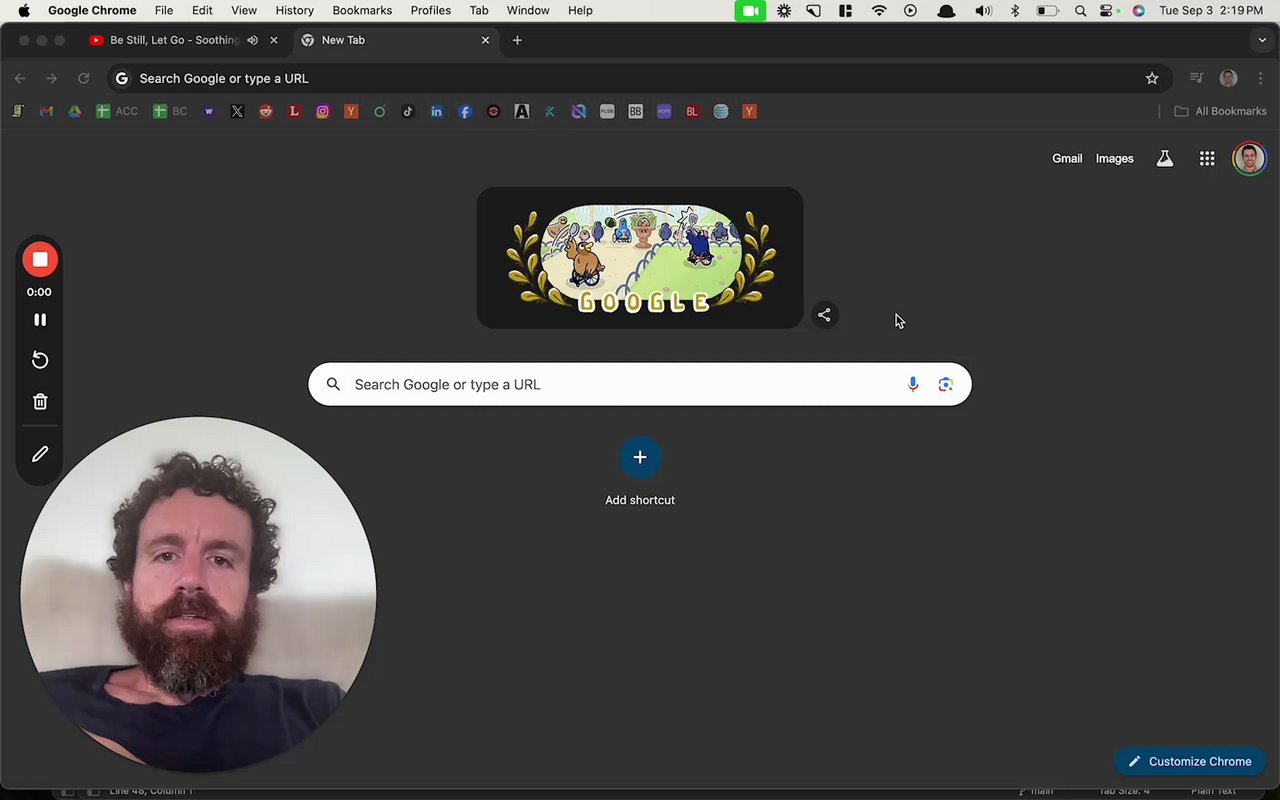The image size is (1280, 800).
Task: Open the Profiles menu
Action: point(431,10)
